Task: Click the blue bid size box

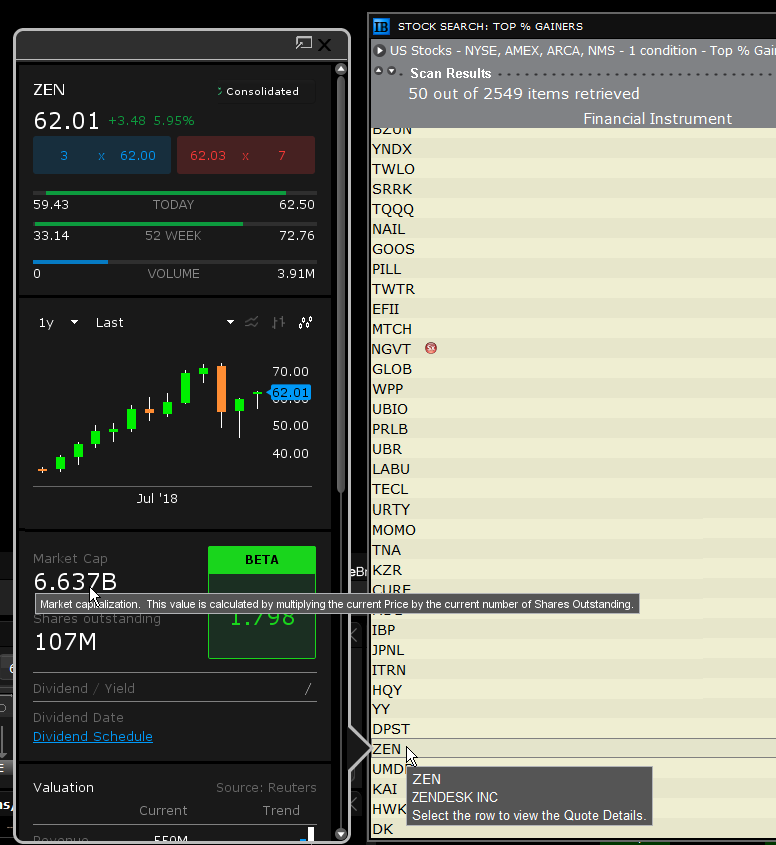Action: coord(102,156)
